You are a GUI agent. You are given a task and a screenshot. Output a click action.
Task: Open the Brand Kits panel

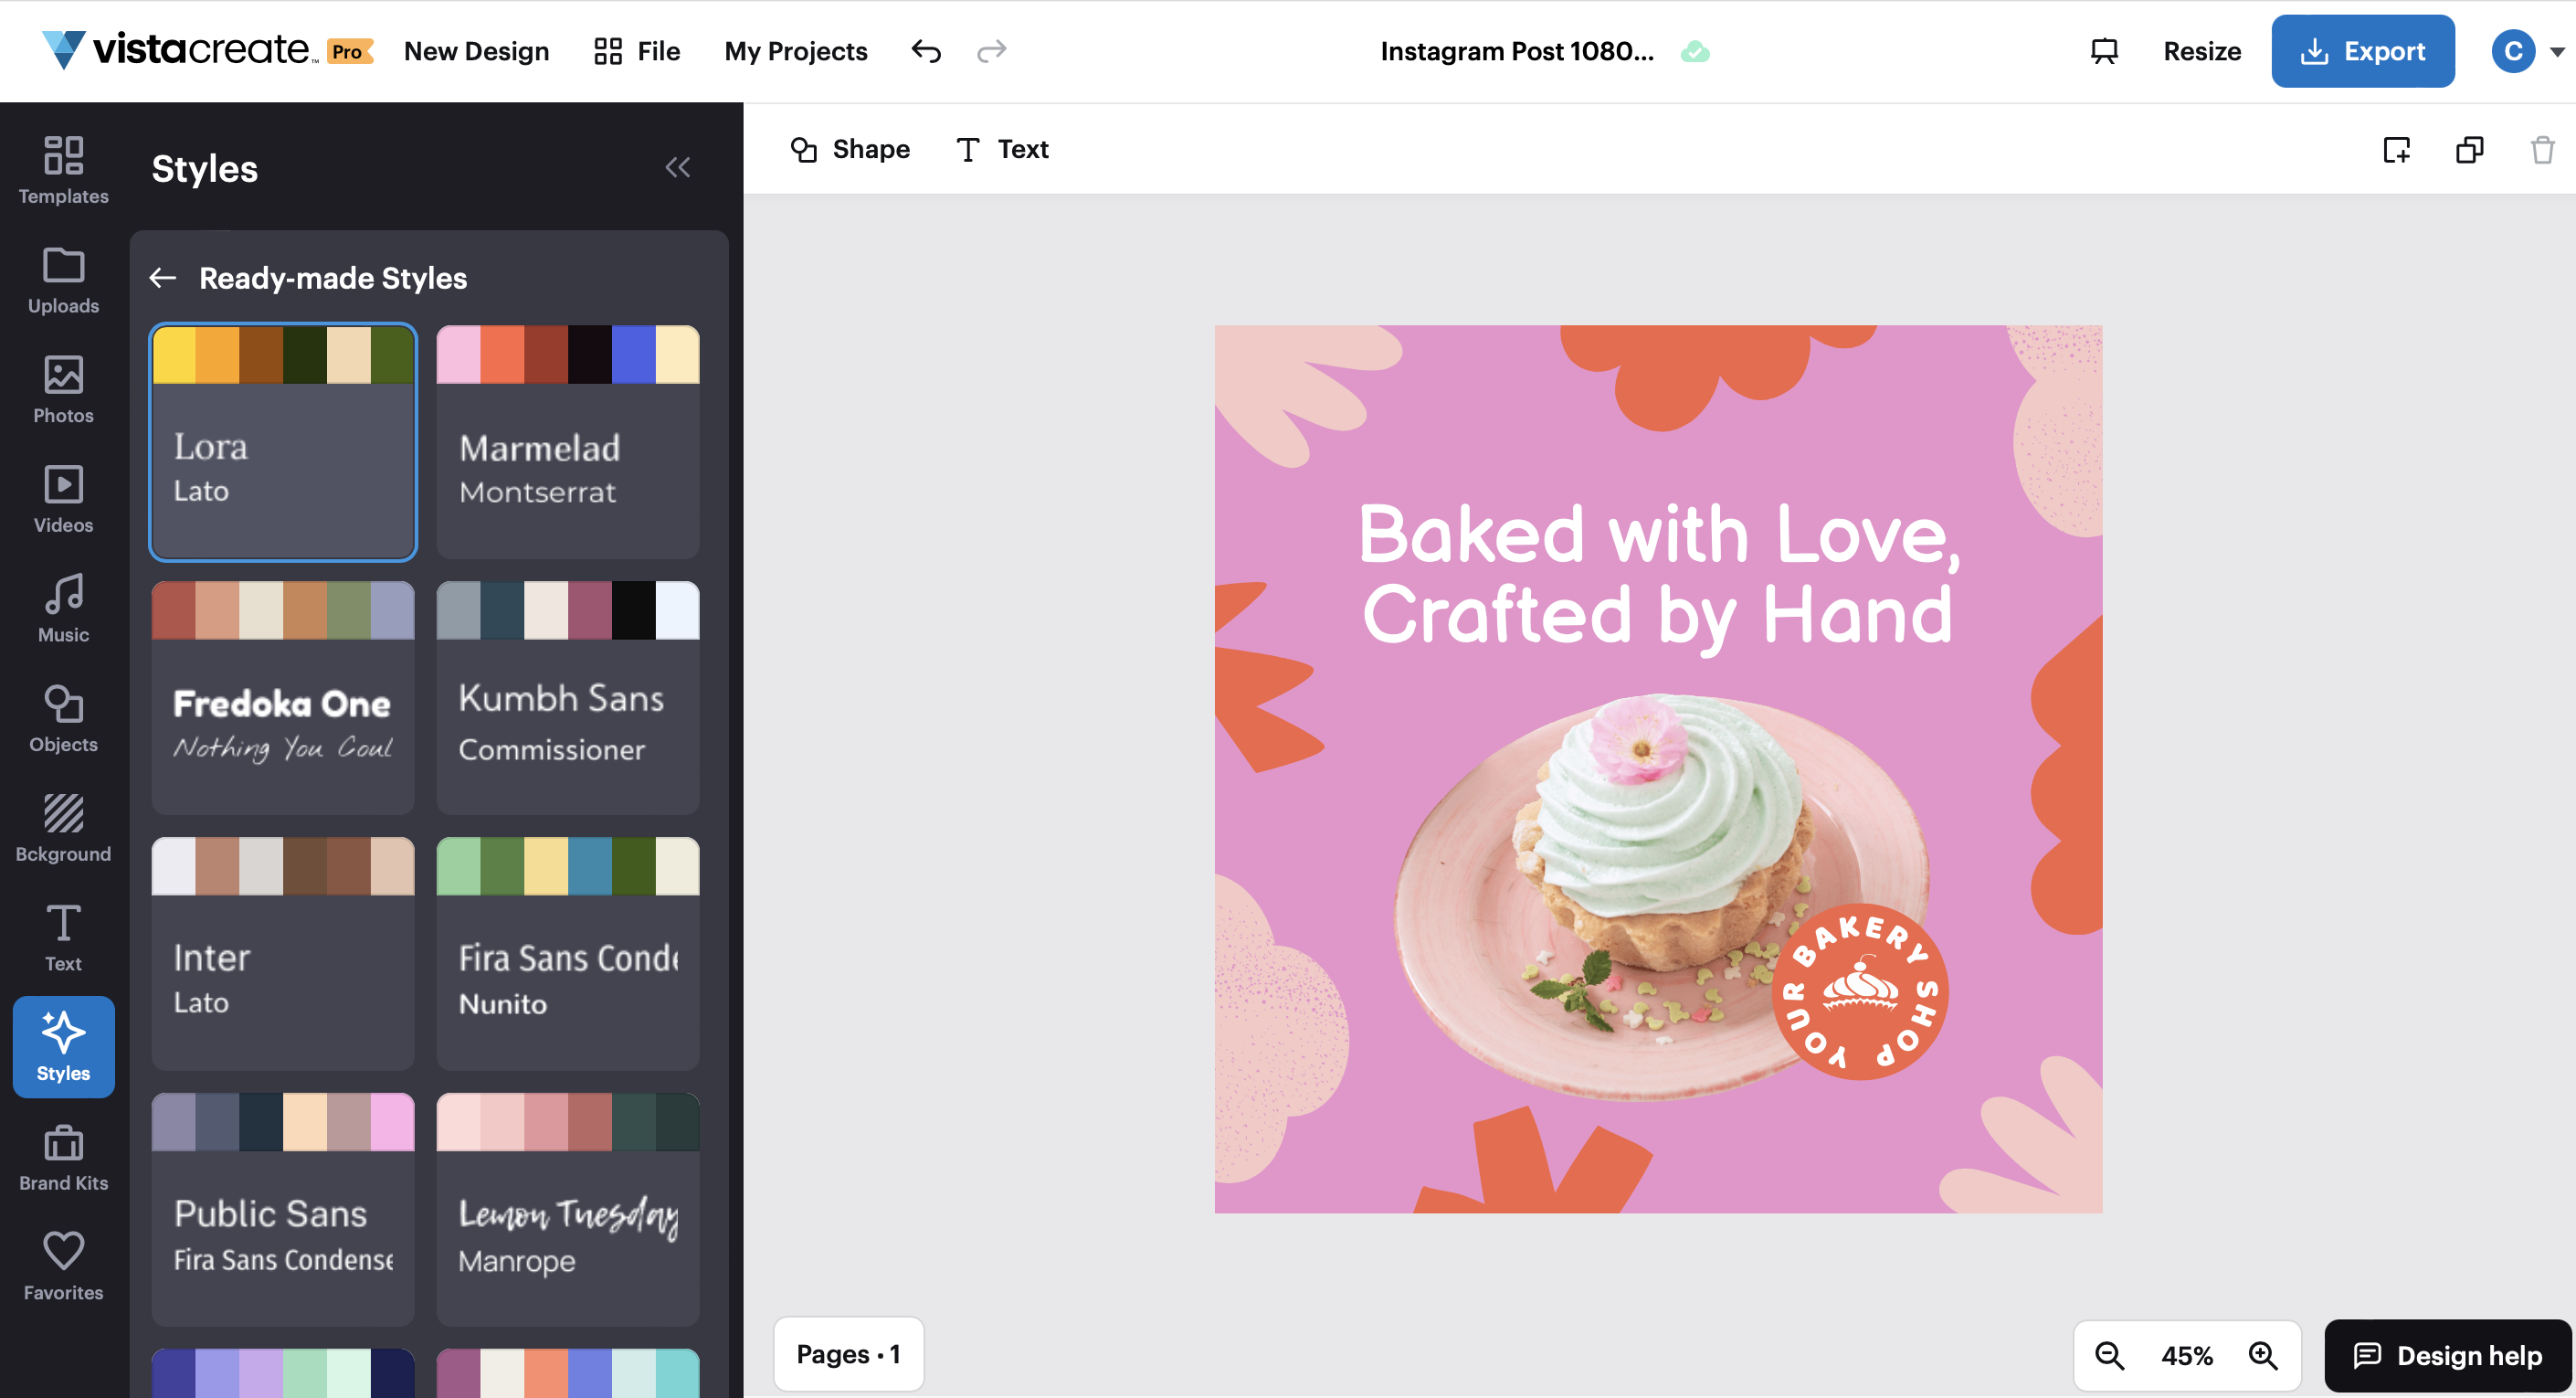63,1157
